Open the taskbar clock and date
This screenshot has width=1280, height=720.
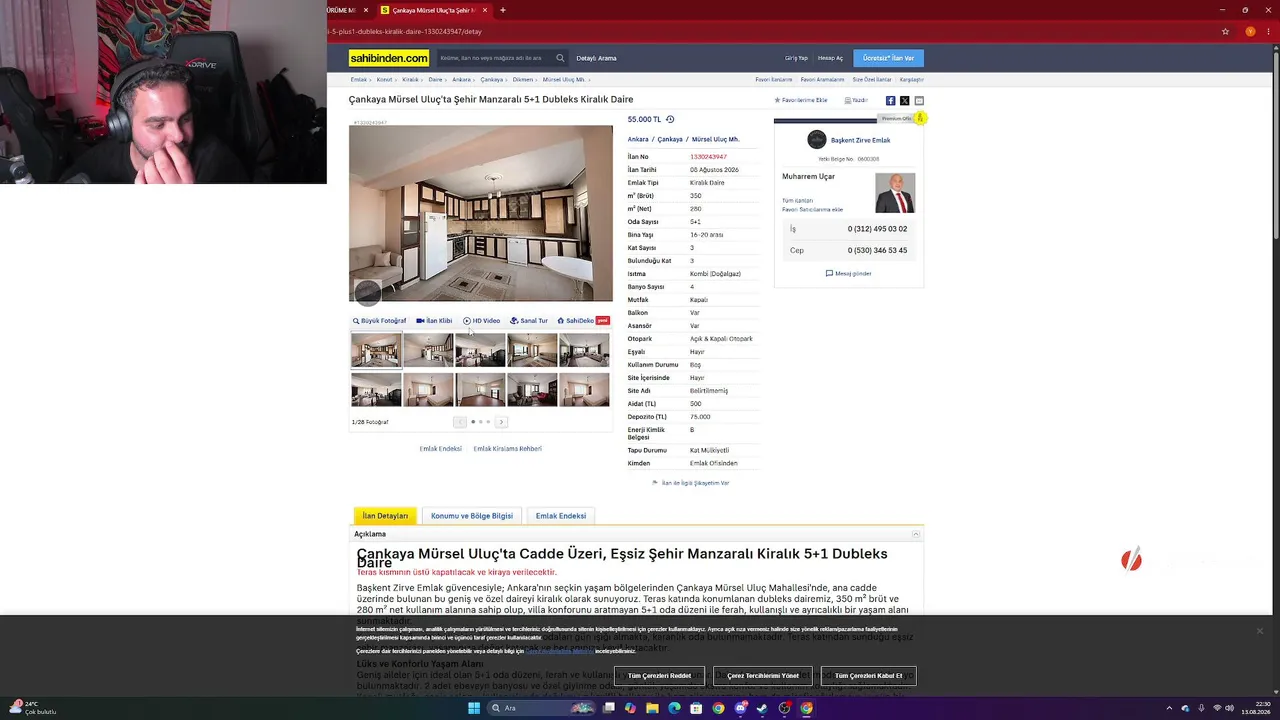[1256, 708]
